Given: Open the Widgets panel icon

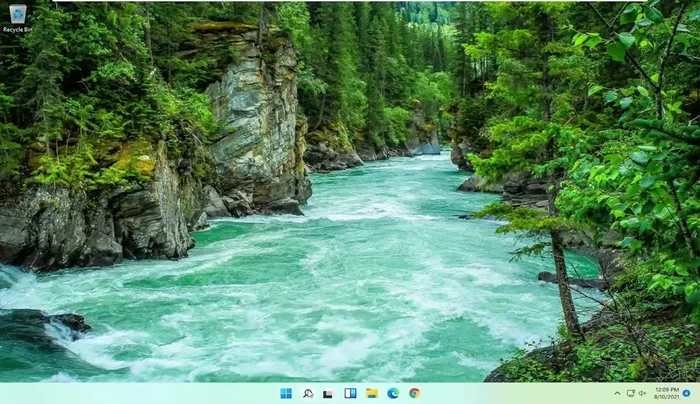Looking at the screenshot, I should (350, 393).
